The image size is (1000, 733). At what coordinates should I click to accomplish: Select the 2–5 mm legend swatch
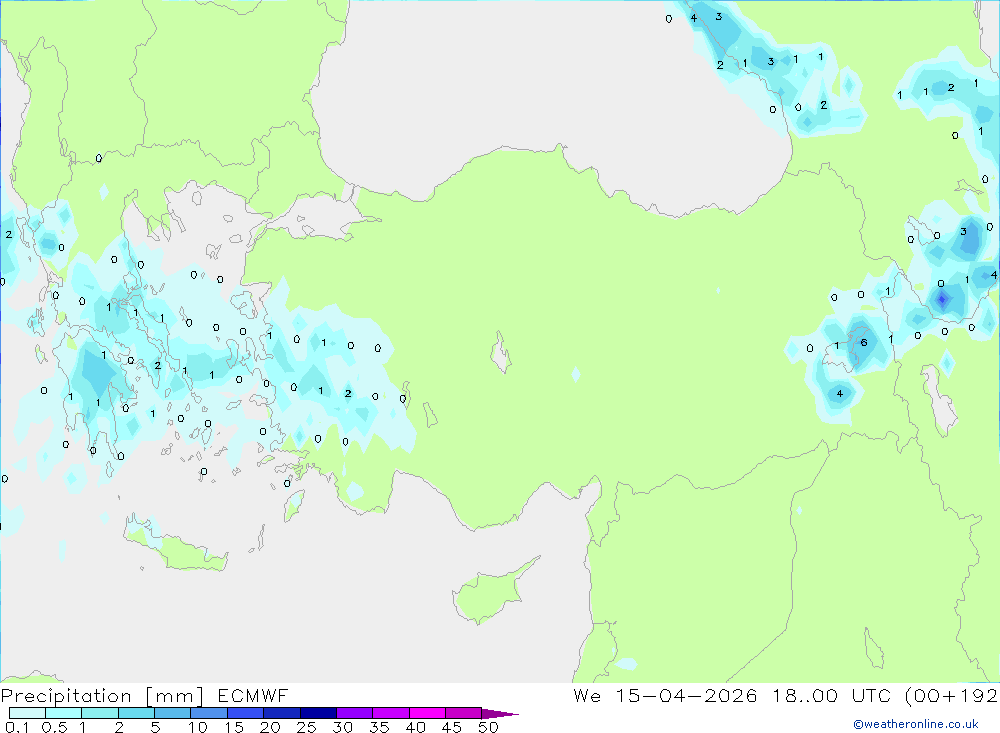tap(136, 713)
